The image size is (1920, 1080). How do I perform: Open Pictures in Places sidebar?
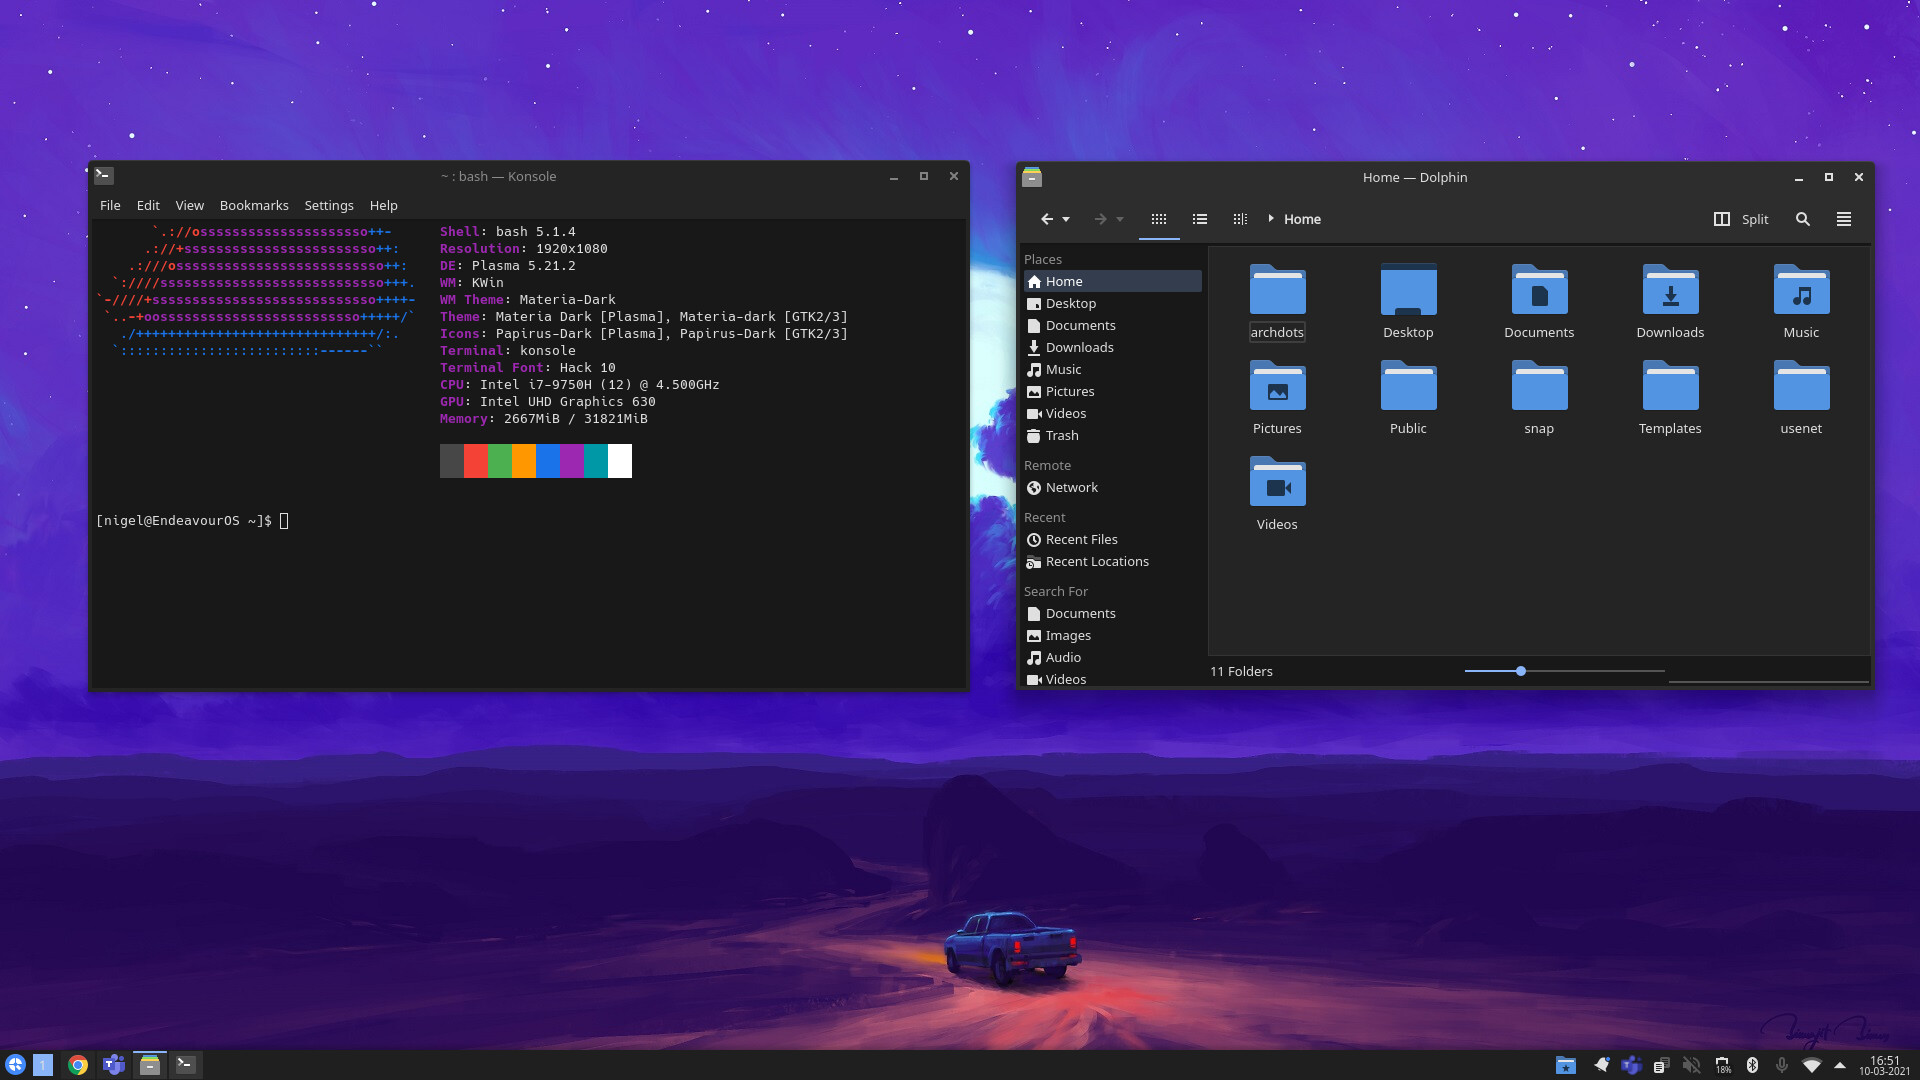(1113, 391)
